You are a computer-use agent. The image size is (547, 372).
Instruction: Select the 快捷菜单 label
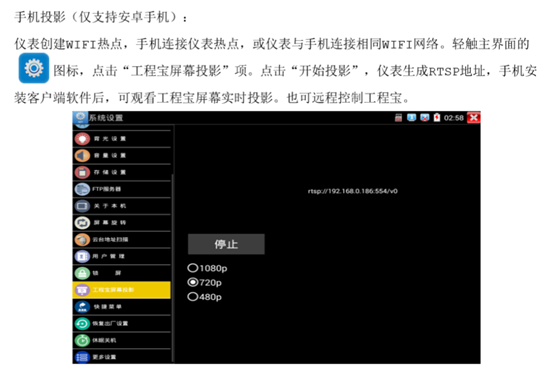coord(107,307)
